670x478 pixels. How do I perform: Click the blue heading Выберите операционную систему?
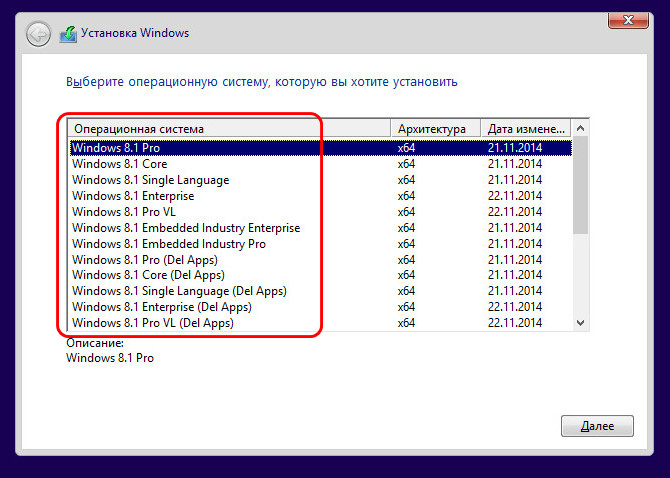262,82
